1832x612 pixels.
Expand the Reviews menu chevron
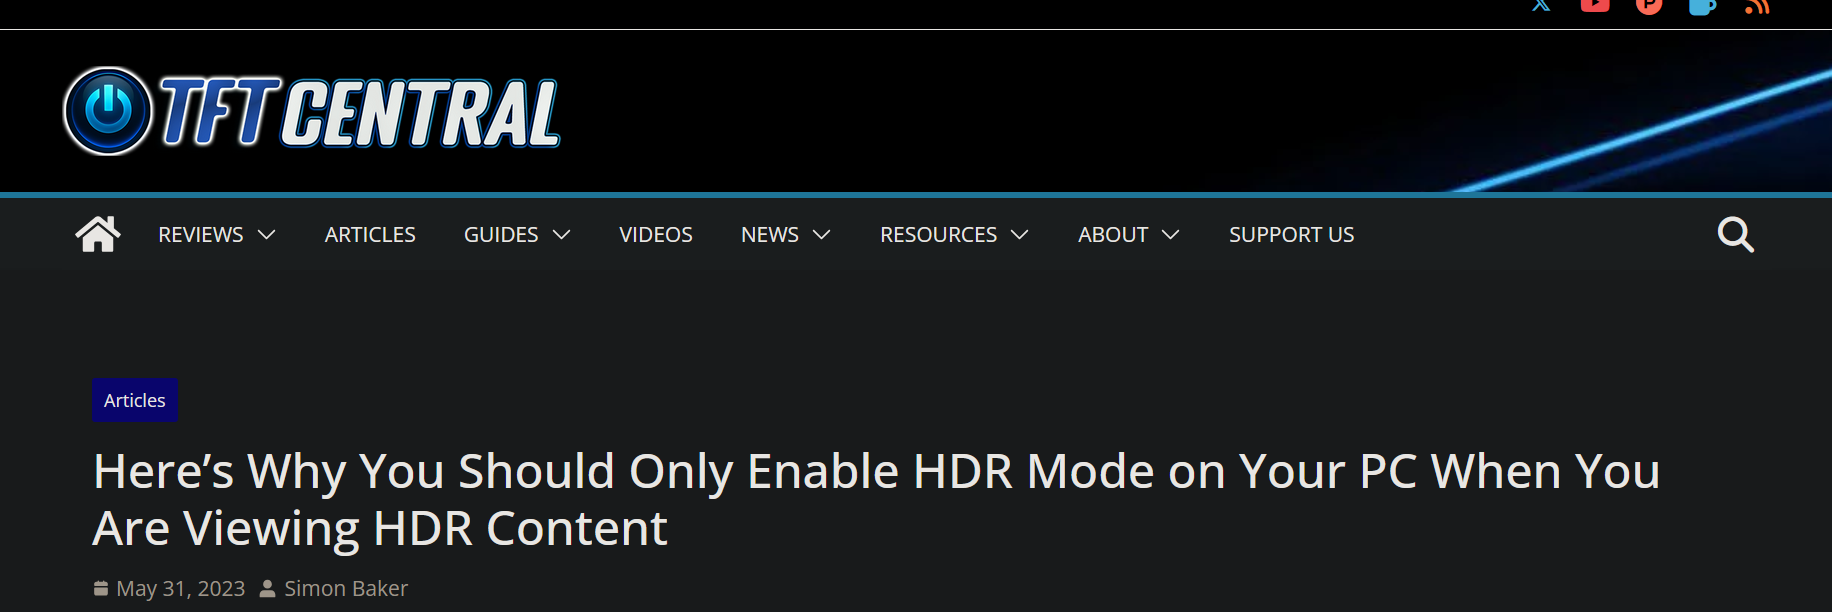click(x=266, y=234)
